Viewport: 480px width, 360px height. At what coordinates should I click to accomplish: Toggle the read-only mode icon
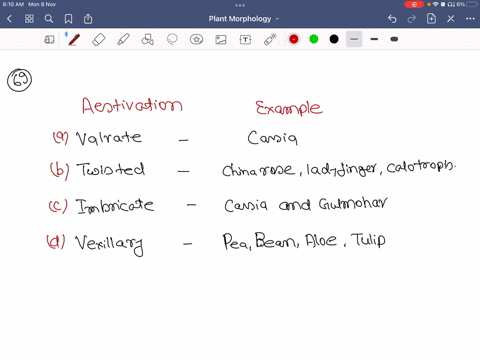click(49, 40)
